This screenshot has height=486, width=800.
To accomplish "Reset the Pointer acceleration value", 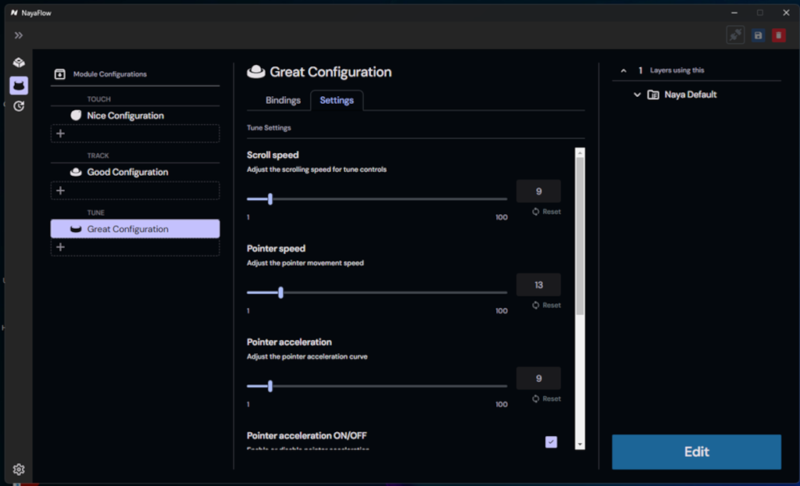I will tap(546, 399).
